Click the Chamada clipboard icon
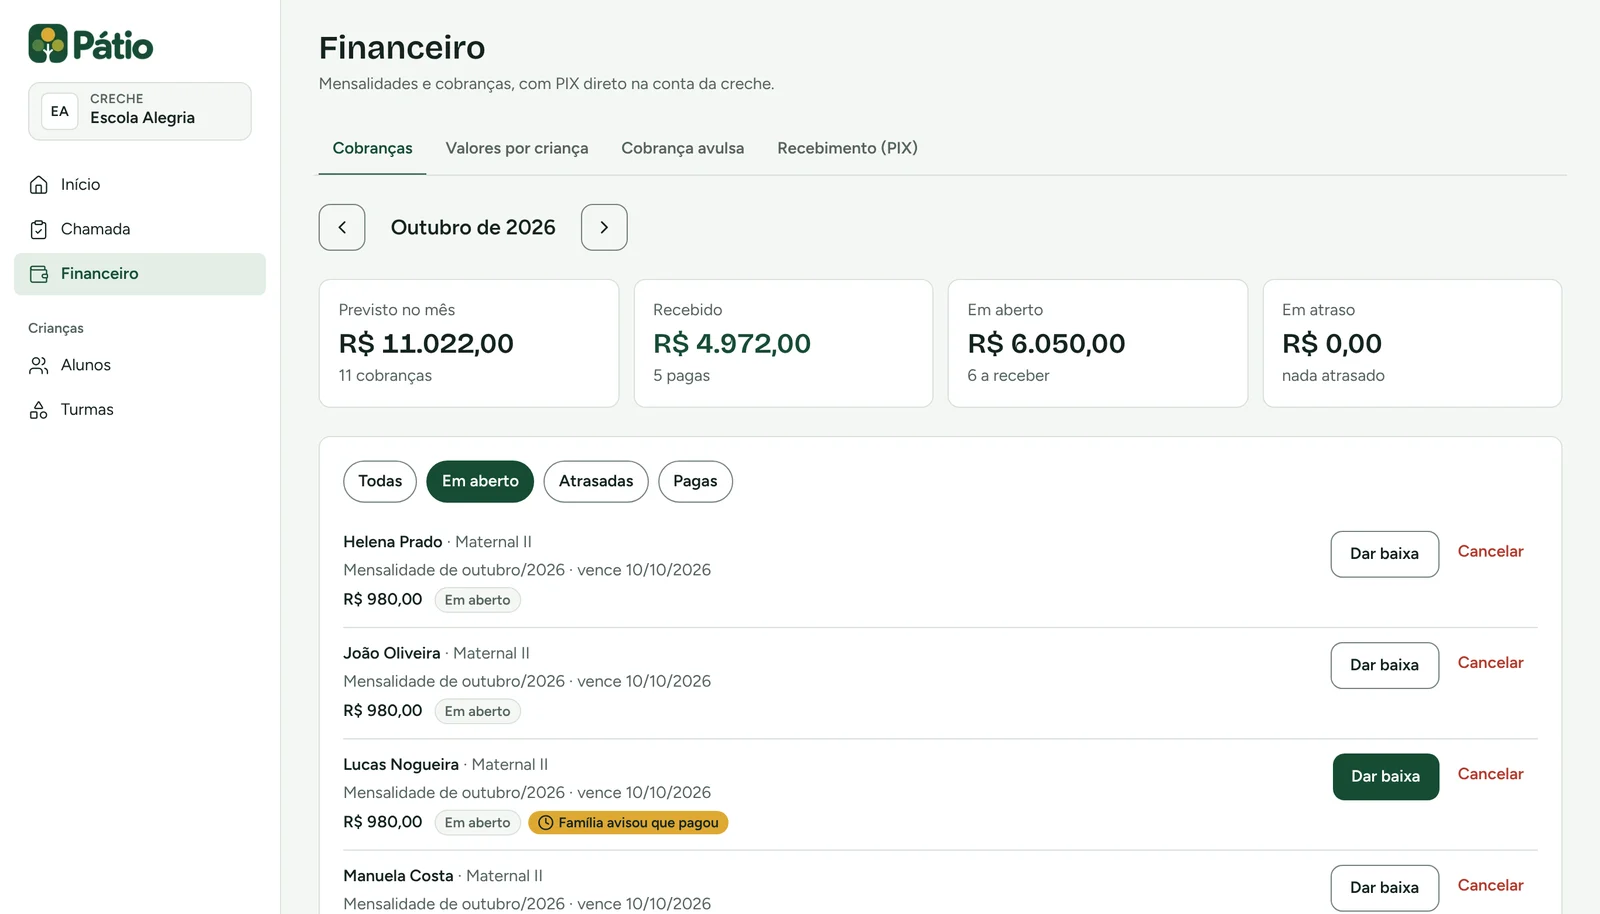The height and width of the screenshot is (914, 1600). [x=39, y=230]
